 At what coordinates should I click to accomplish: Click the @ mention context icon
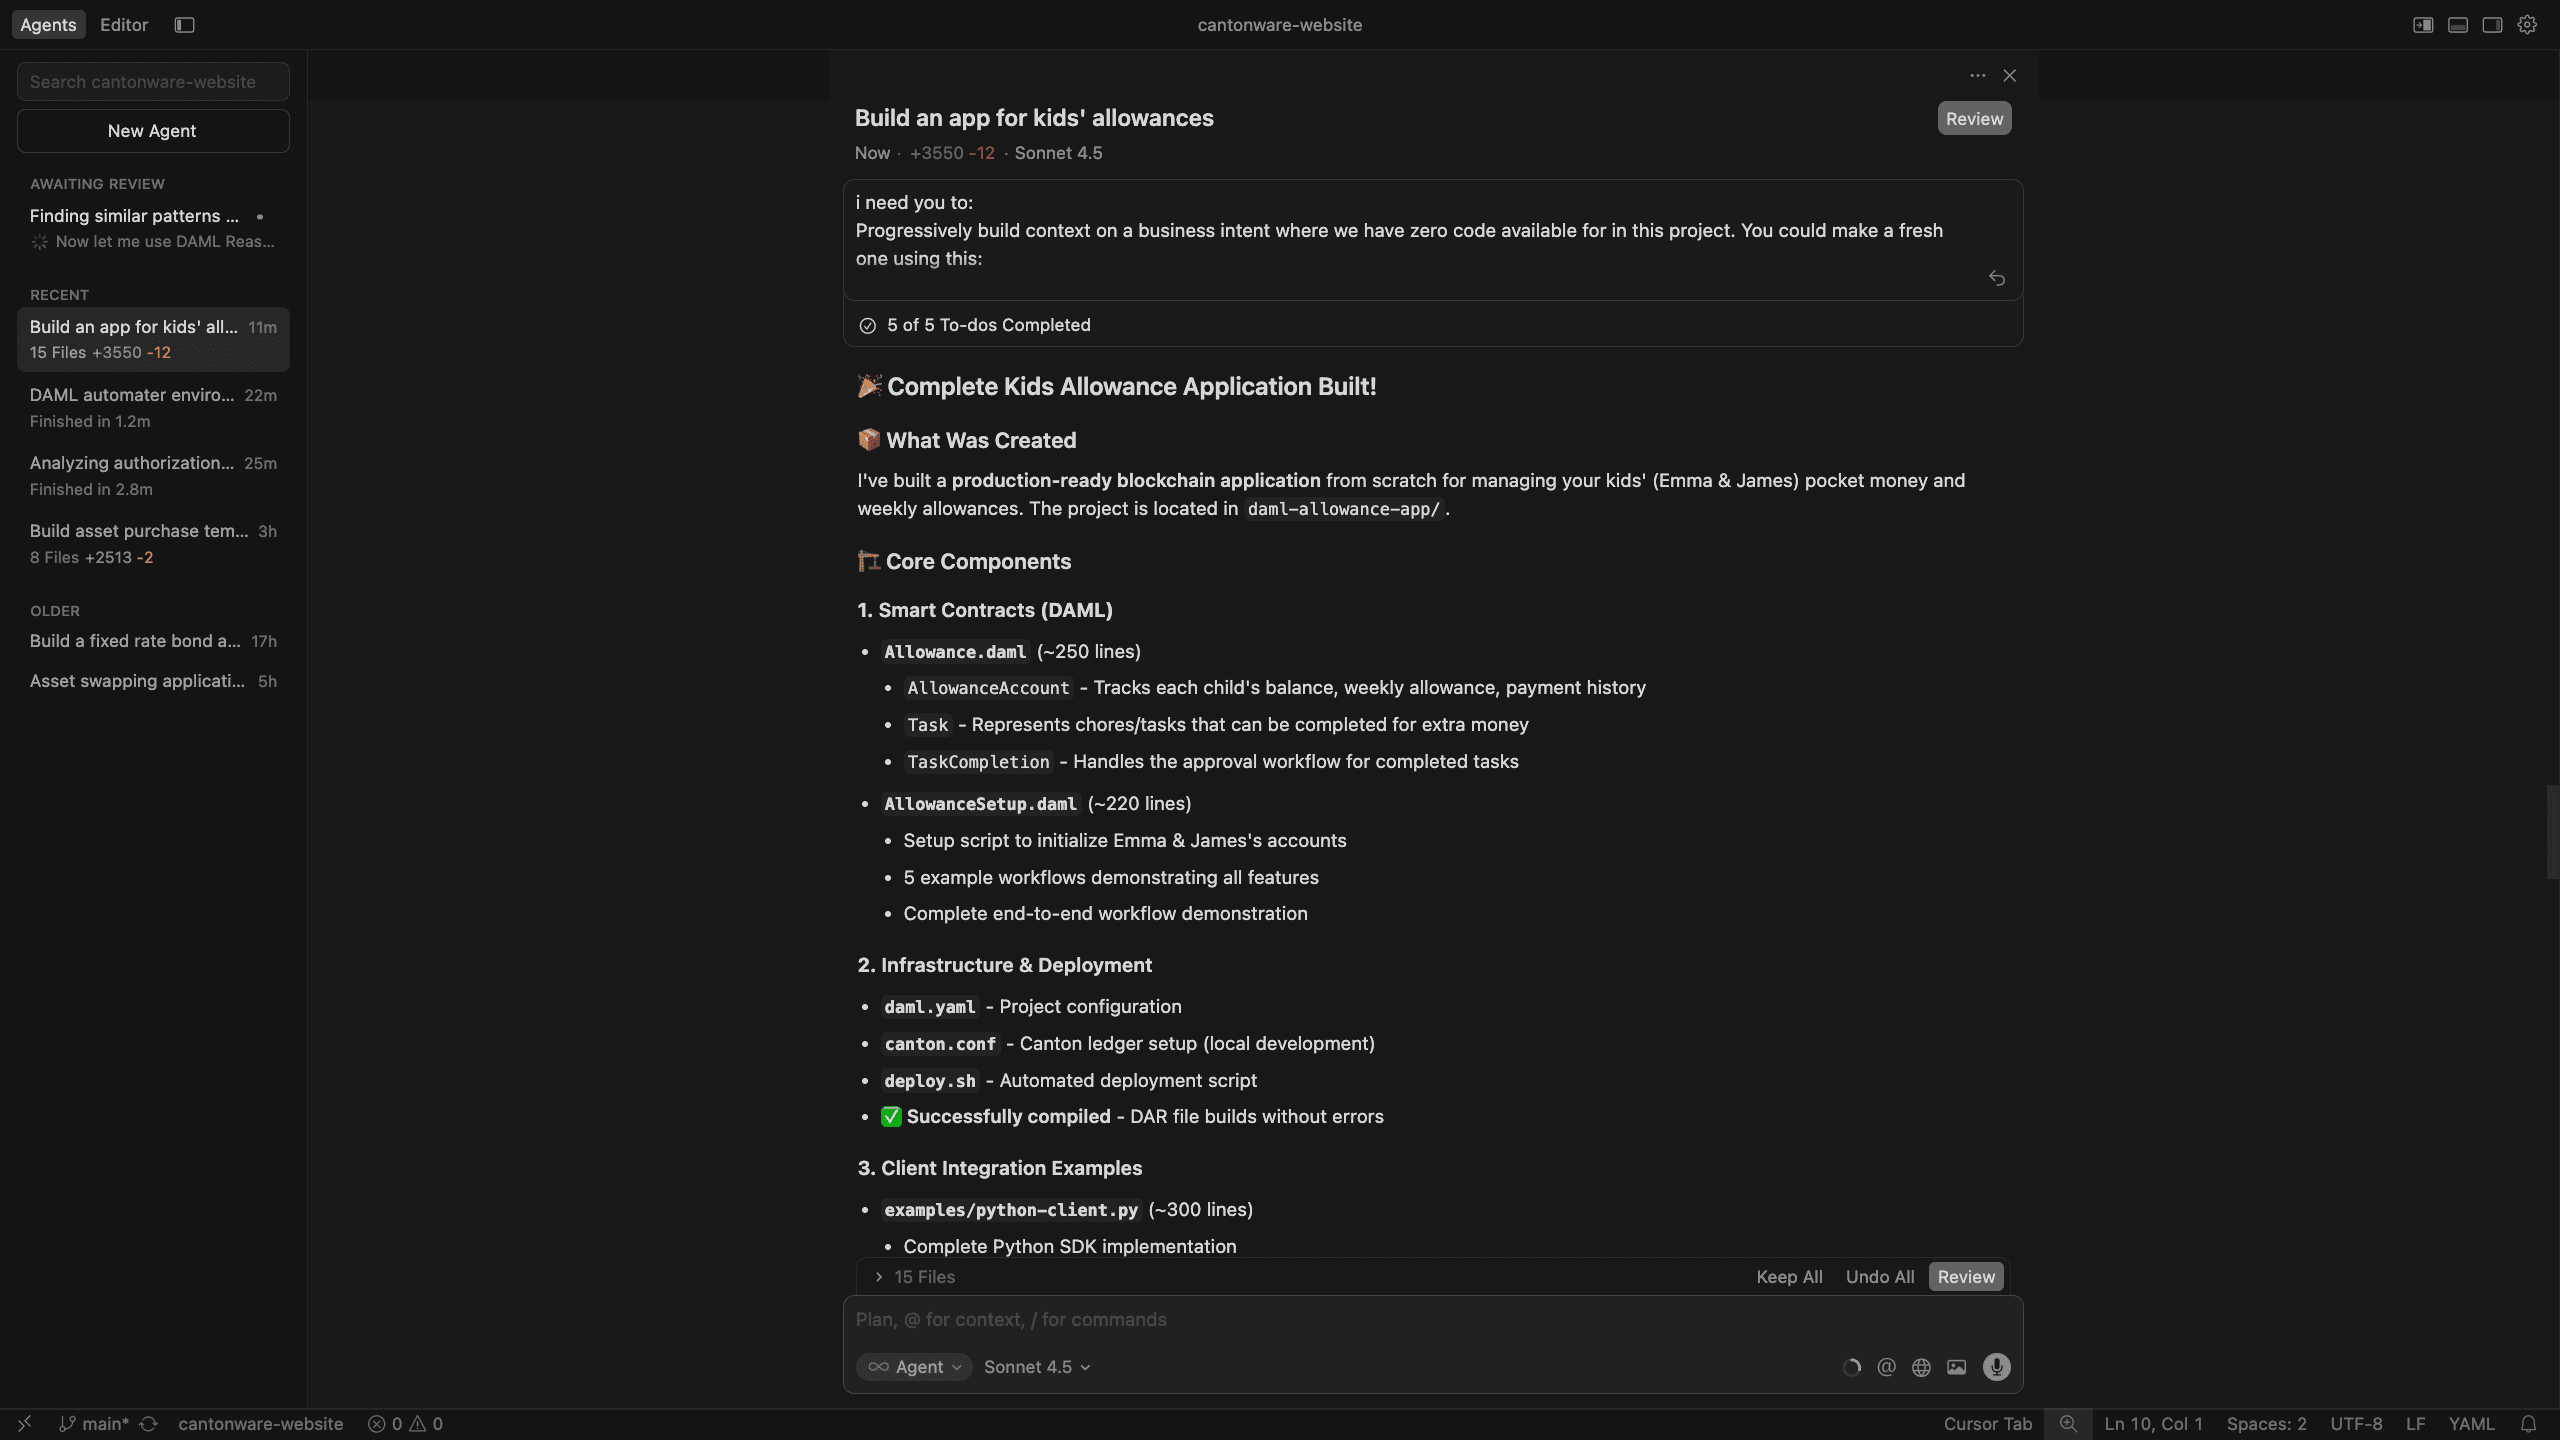(1886, 1367)
